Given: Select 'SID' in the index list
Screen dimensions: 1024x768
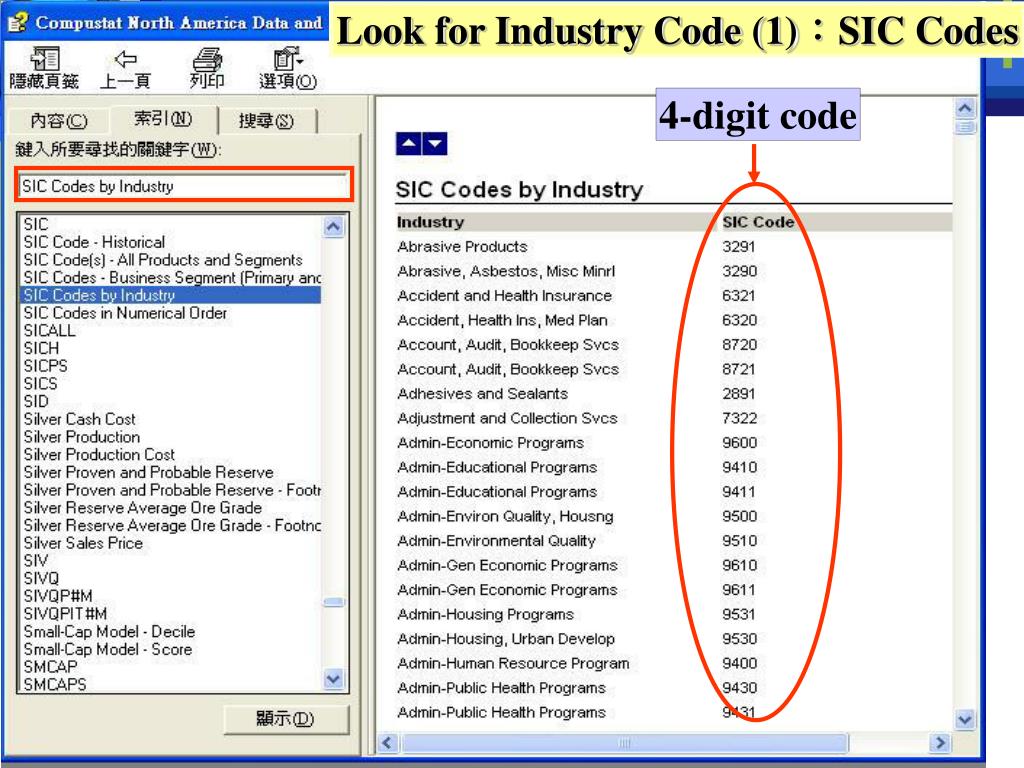Looking at the screenshot, I should 36,401.
